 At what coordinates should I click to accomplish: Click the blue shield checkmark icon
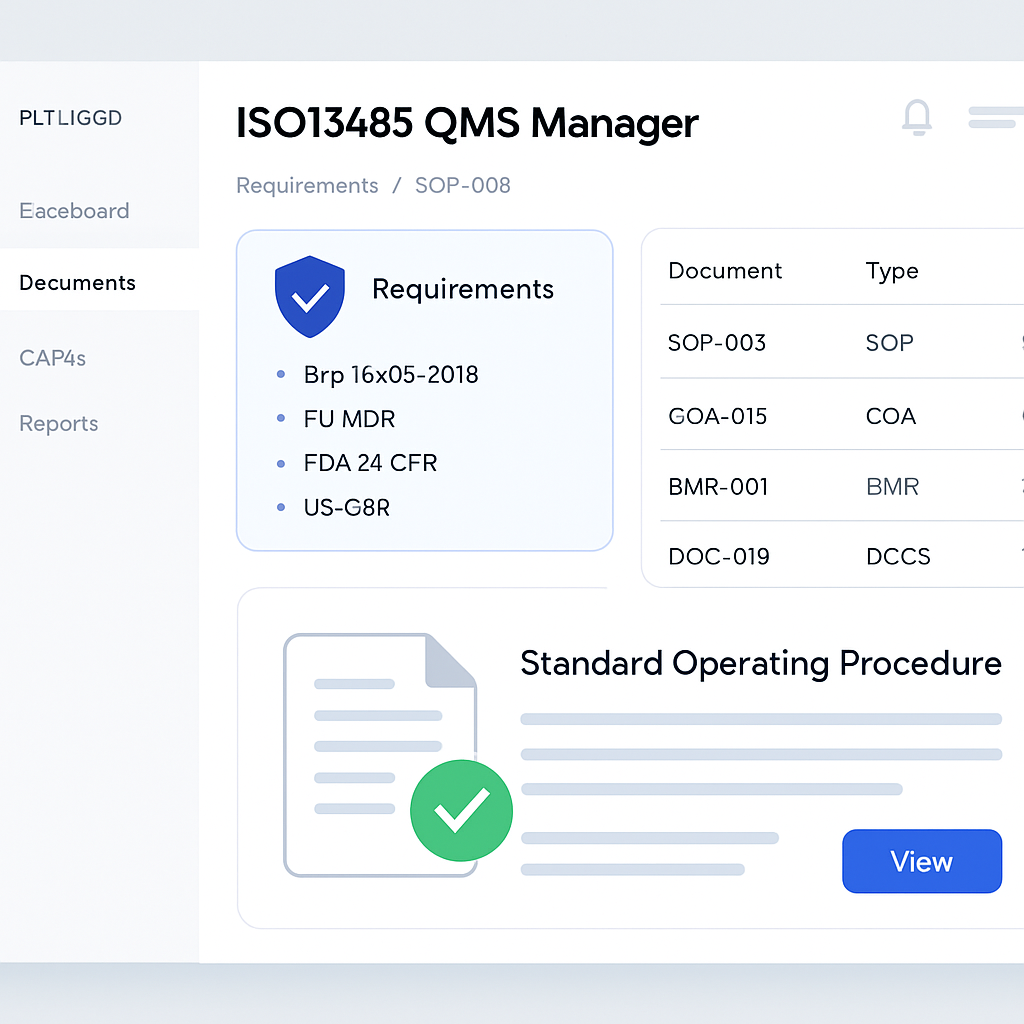[310, 296]
